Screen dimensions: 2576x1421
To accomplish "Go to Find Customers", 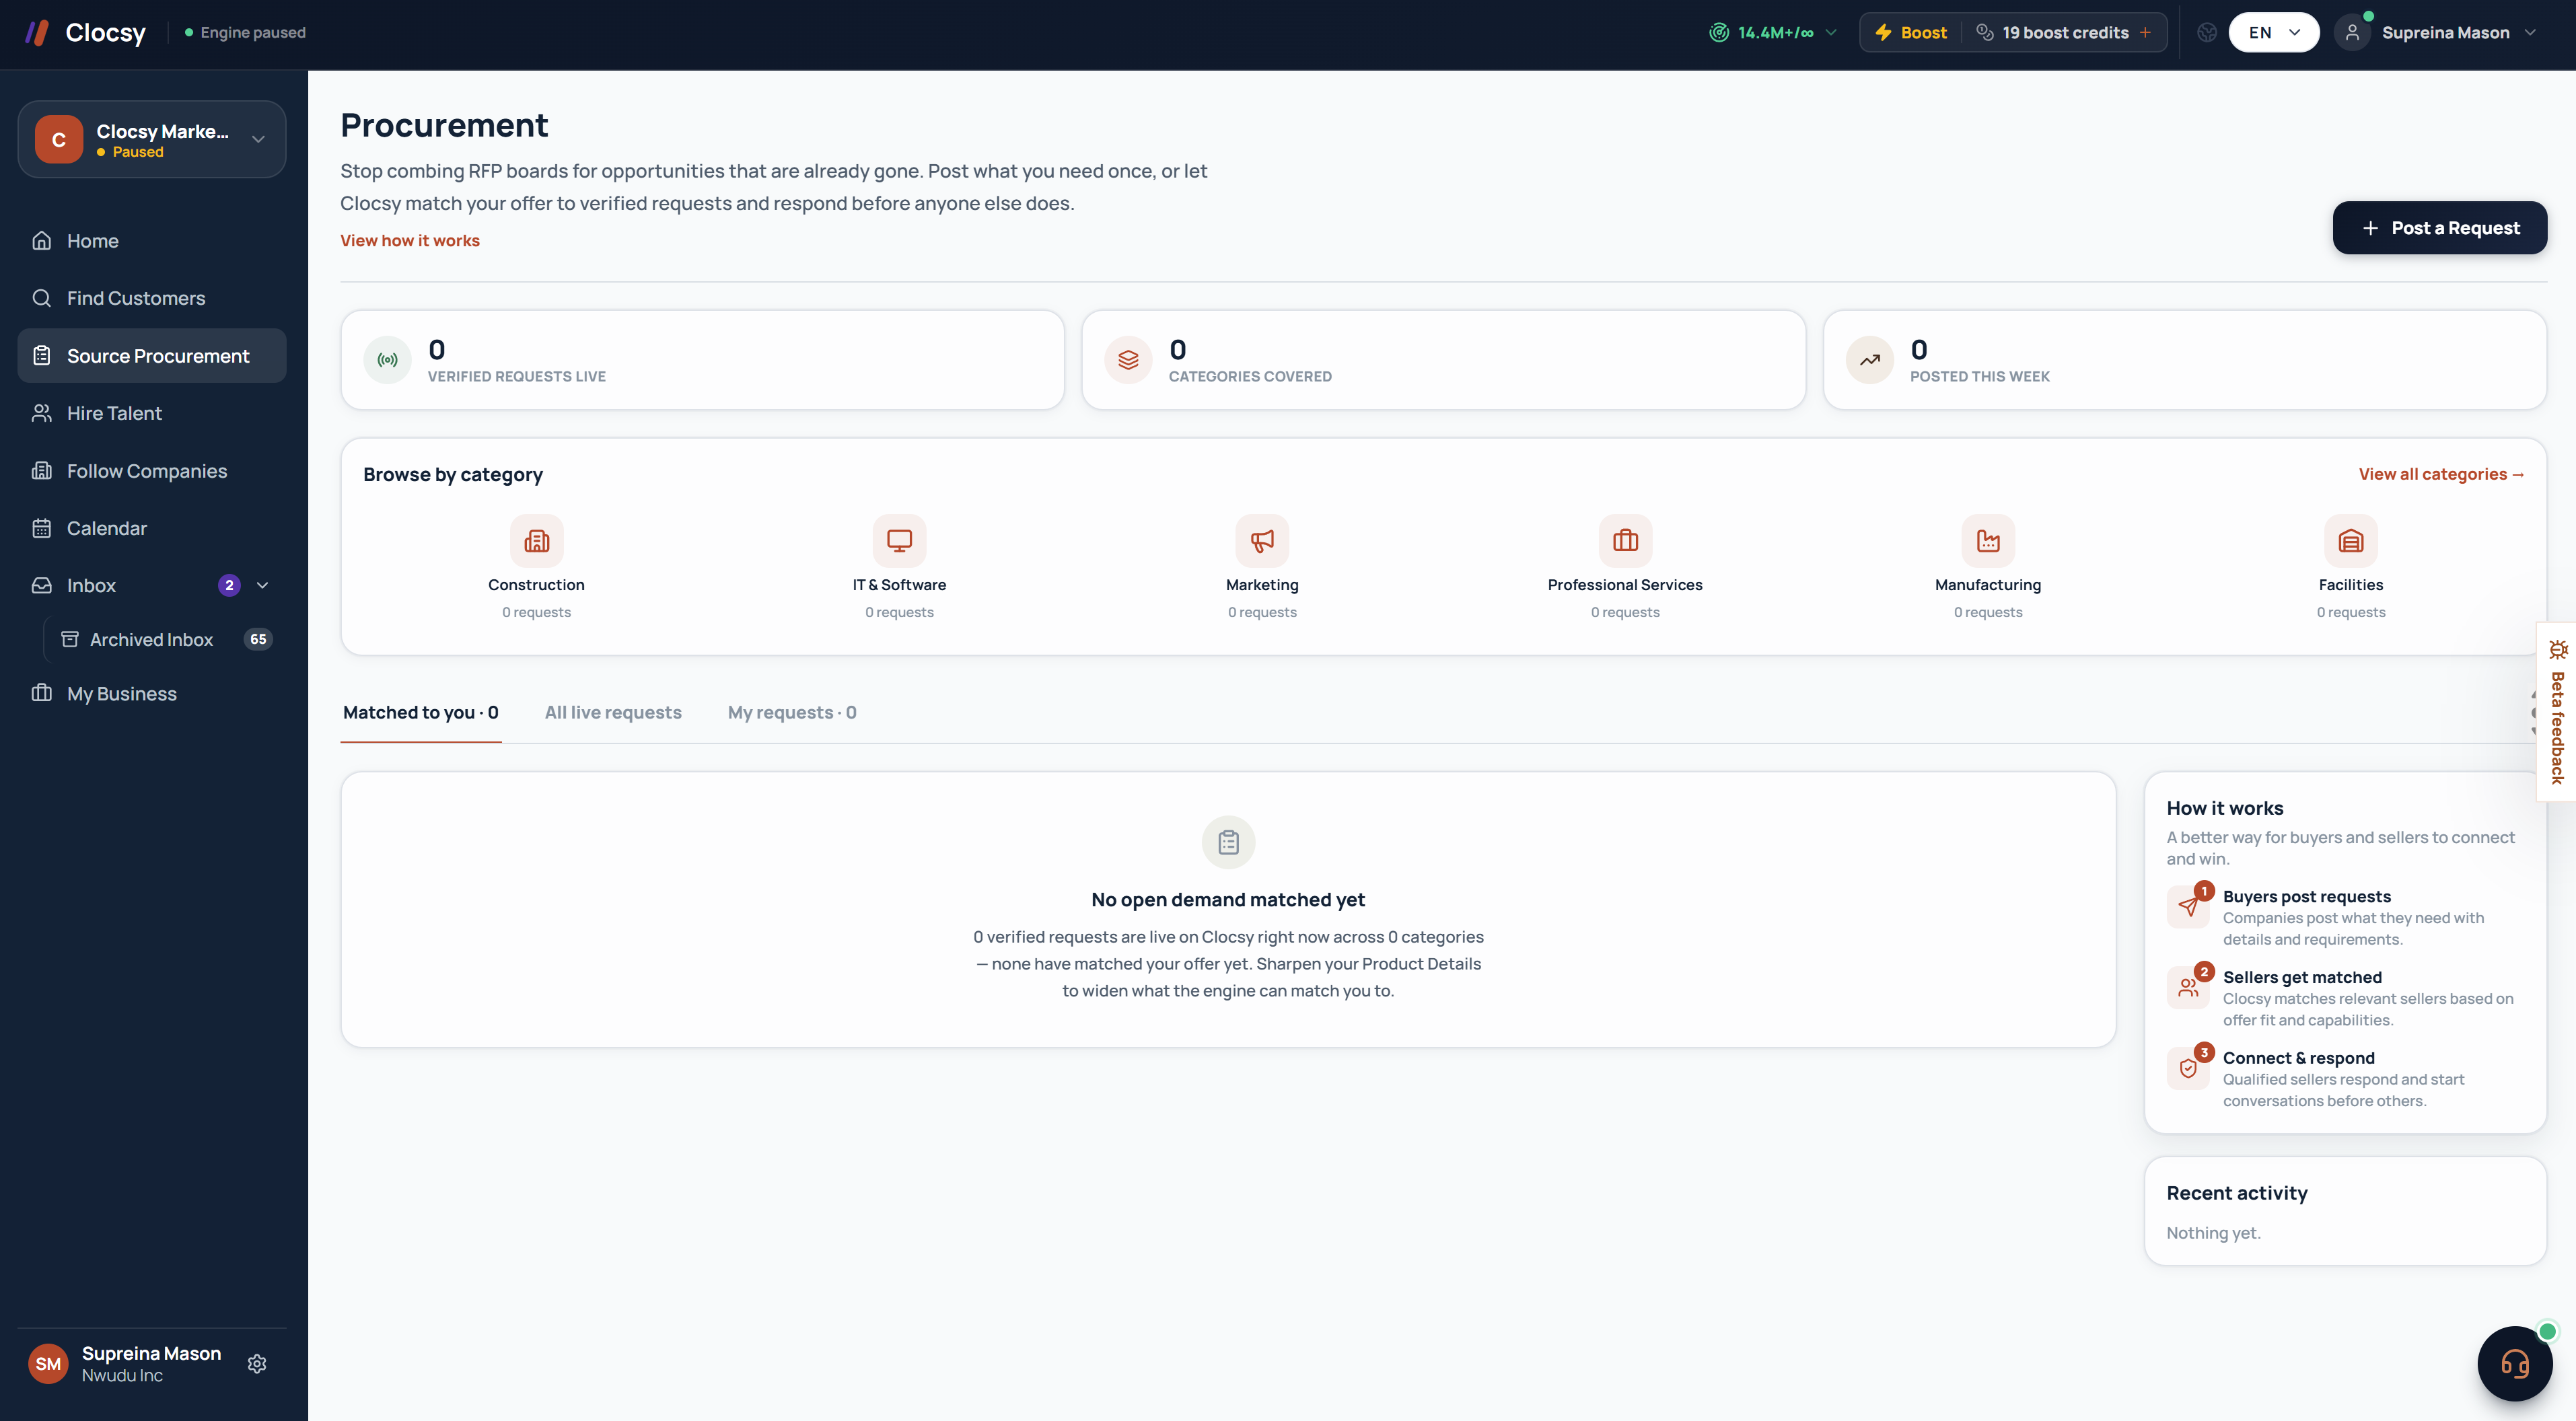I will click(152, 298).
